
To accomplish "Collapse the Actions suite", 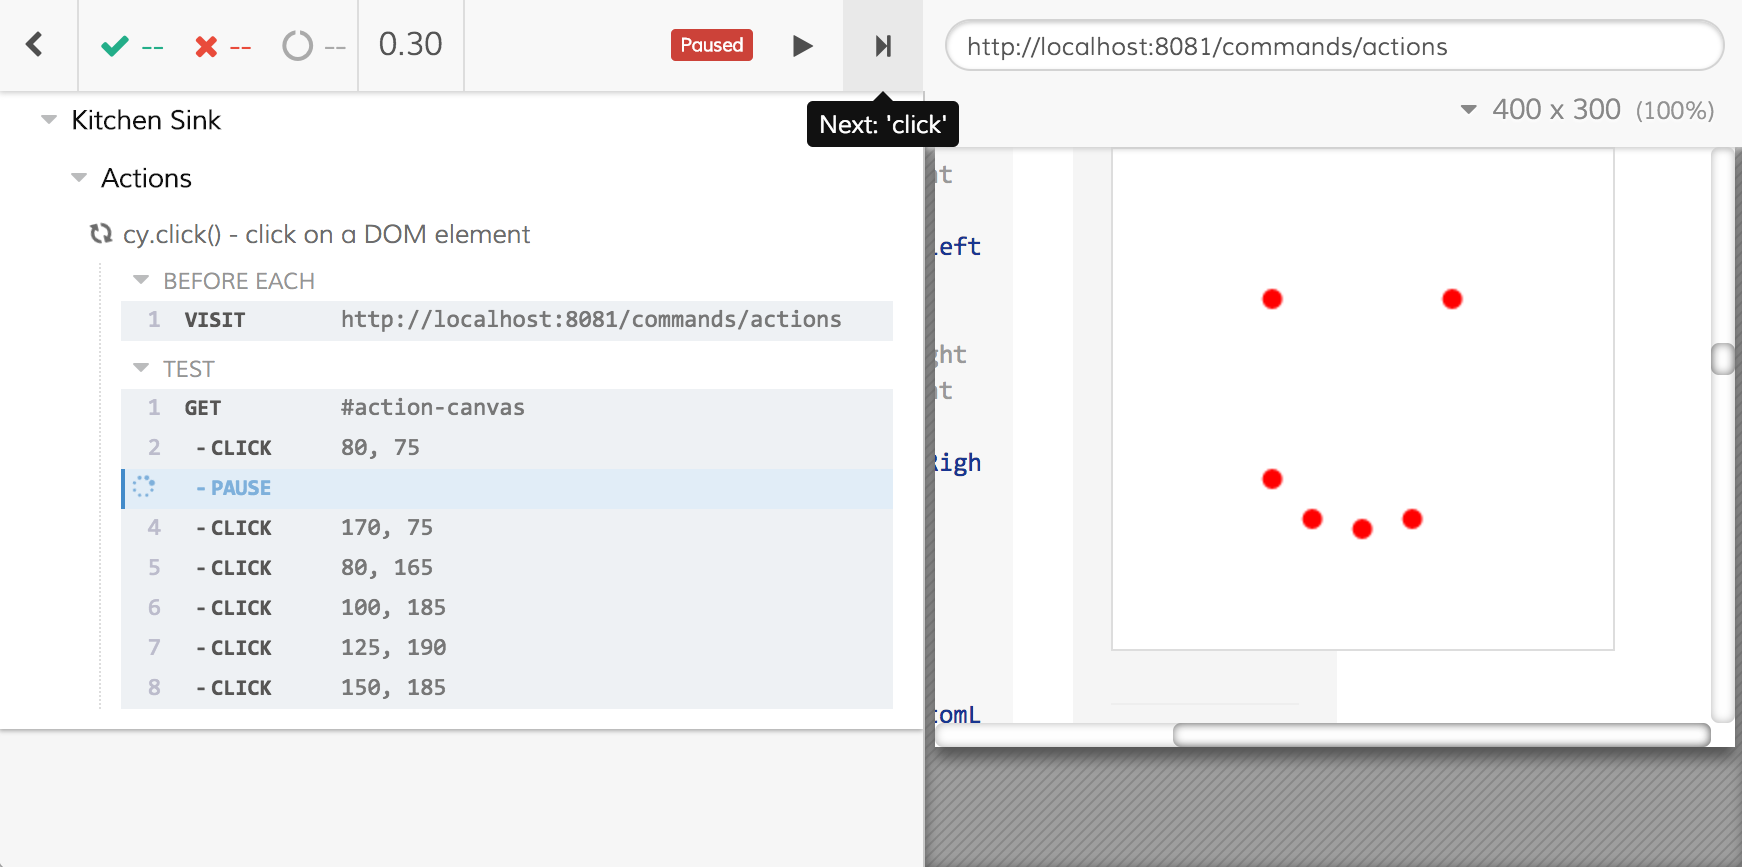I will (x=79, y=178).
